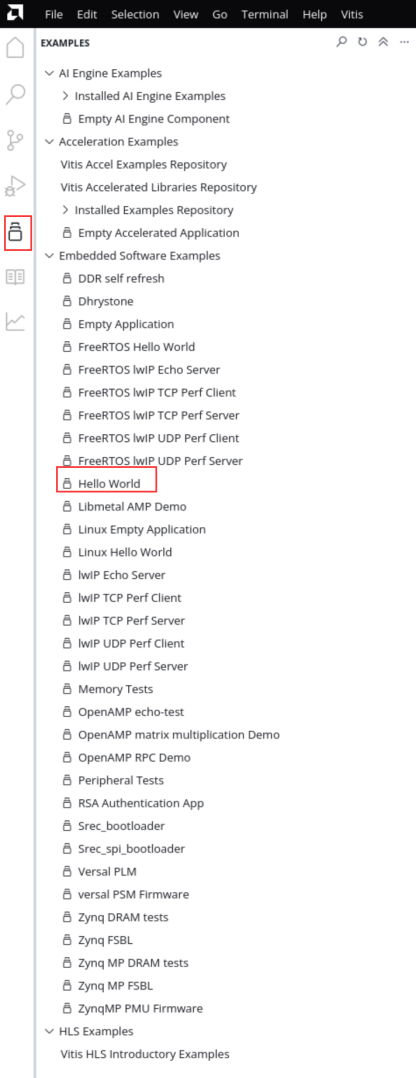Collapse all examples with double-chevron icon
Viewport: 416px width, 1078px height.
(x=384, y=43)
